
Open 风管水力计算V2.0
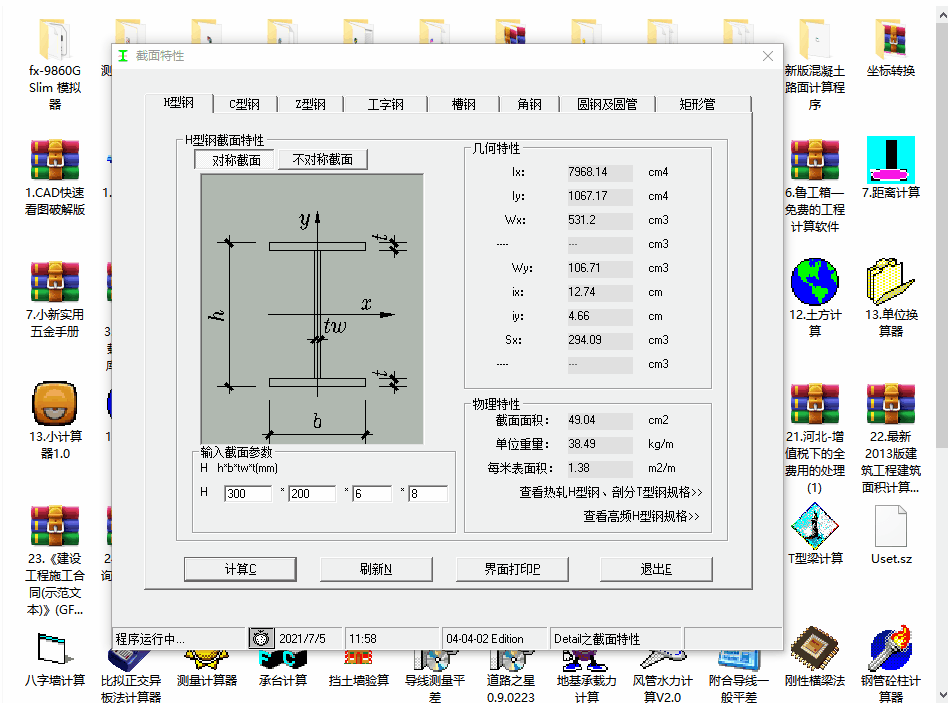(662, 665)
